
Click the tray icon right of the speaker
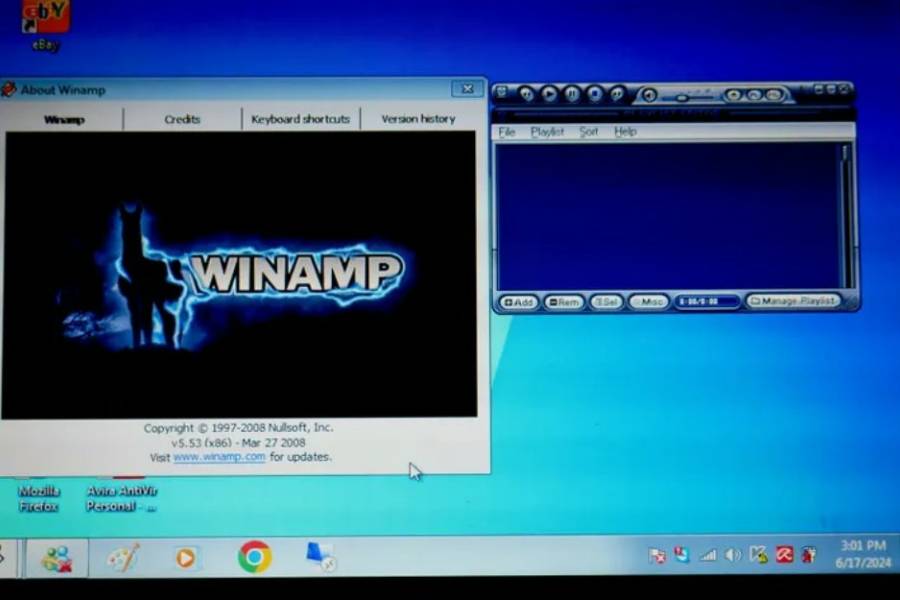758,555
